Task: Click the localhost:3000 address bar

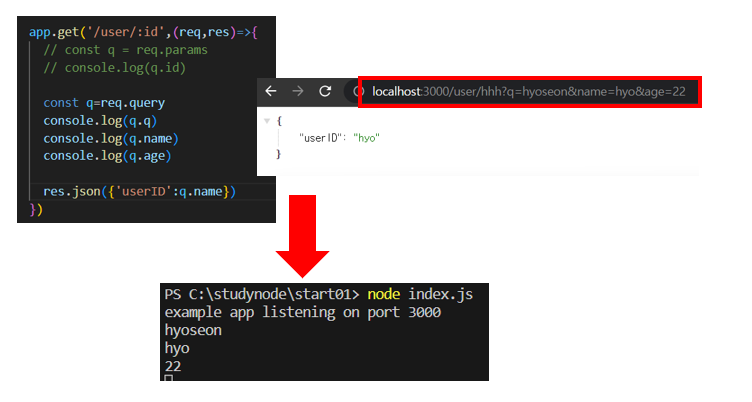Action: (529, 92)
